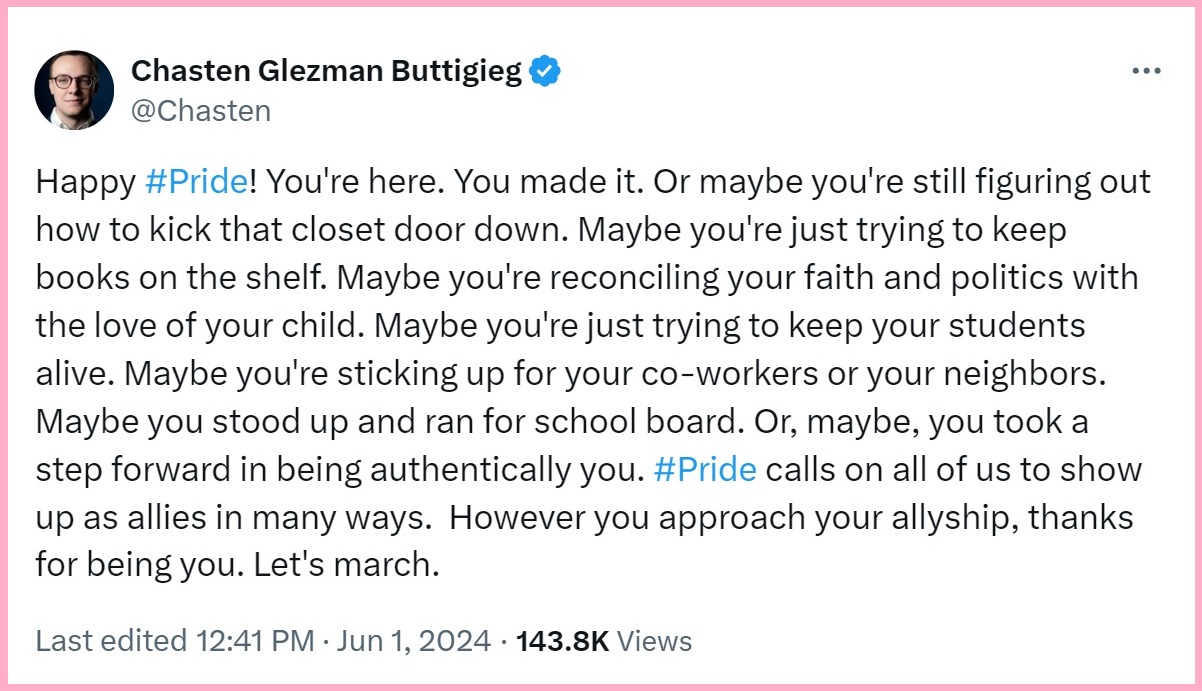View edit history via "Last edited"
The width and height of the screenshot is (1202, 691).
point(110,640)
